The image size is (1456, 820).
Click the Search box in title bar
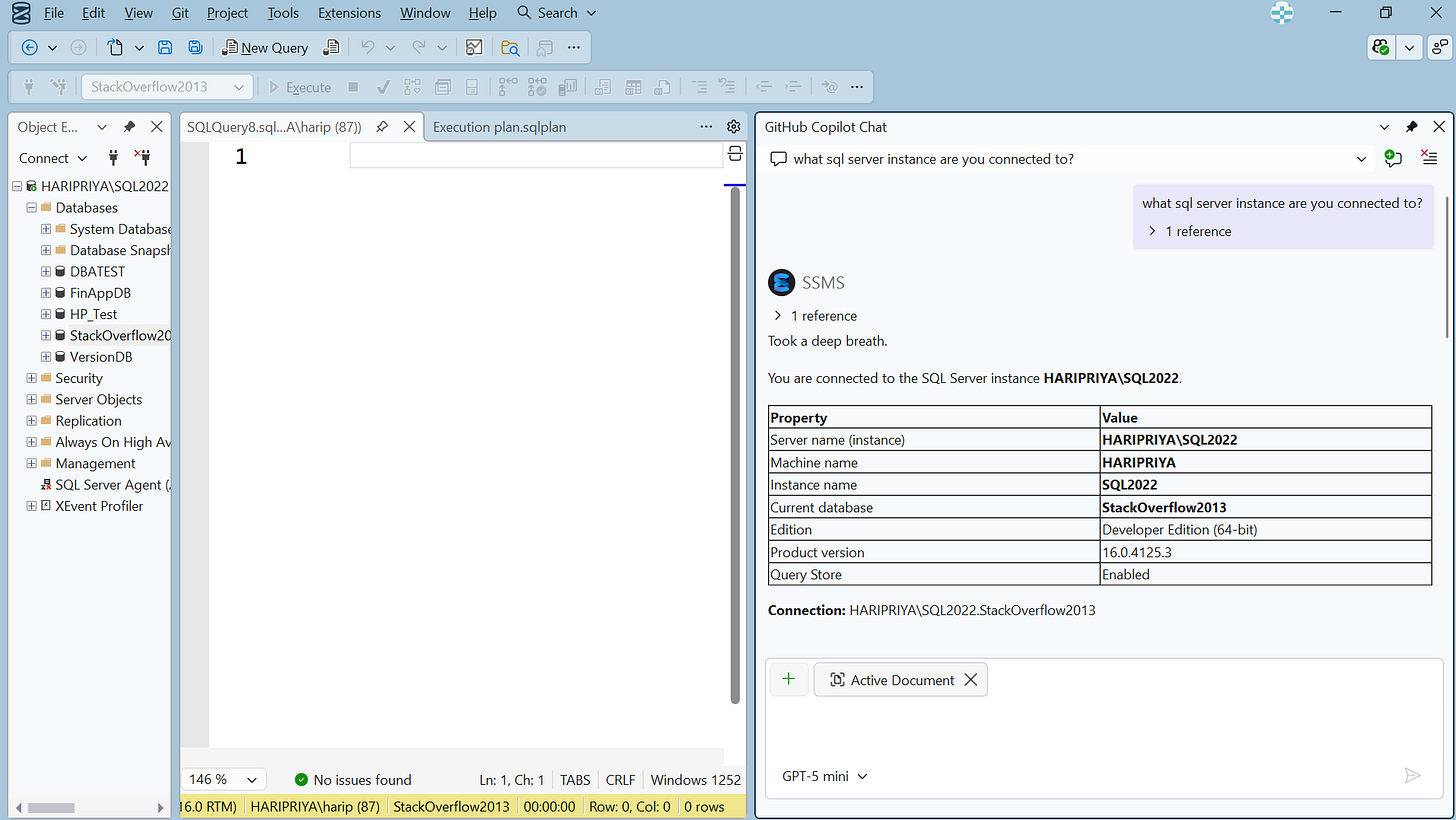tap(556, 13)
